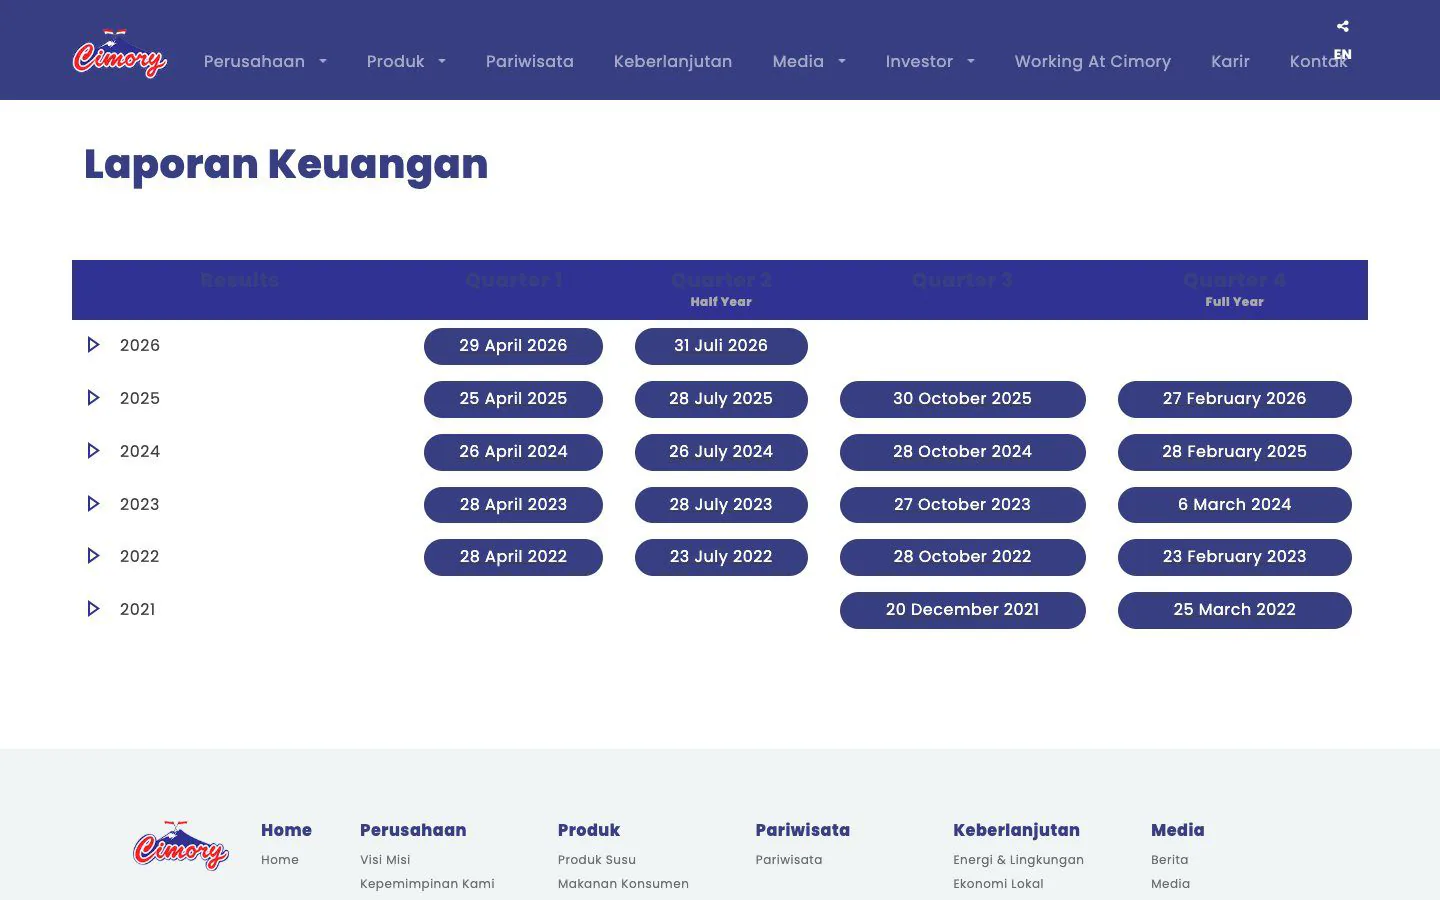Expand the 2021 results row arrow
This screenshot has height=900, width=1440.
[x=93, y=609]
